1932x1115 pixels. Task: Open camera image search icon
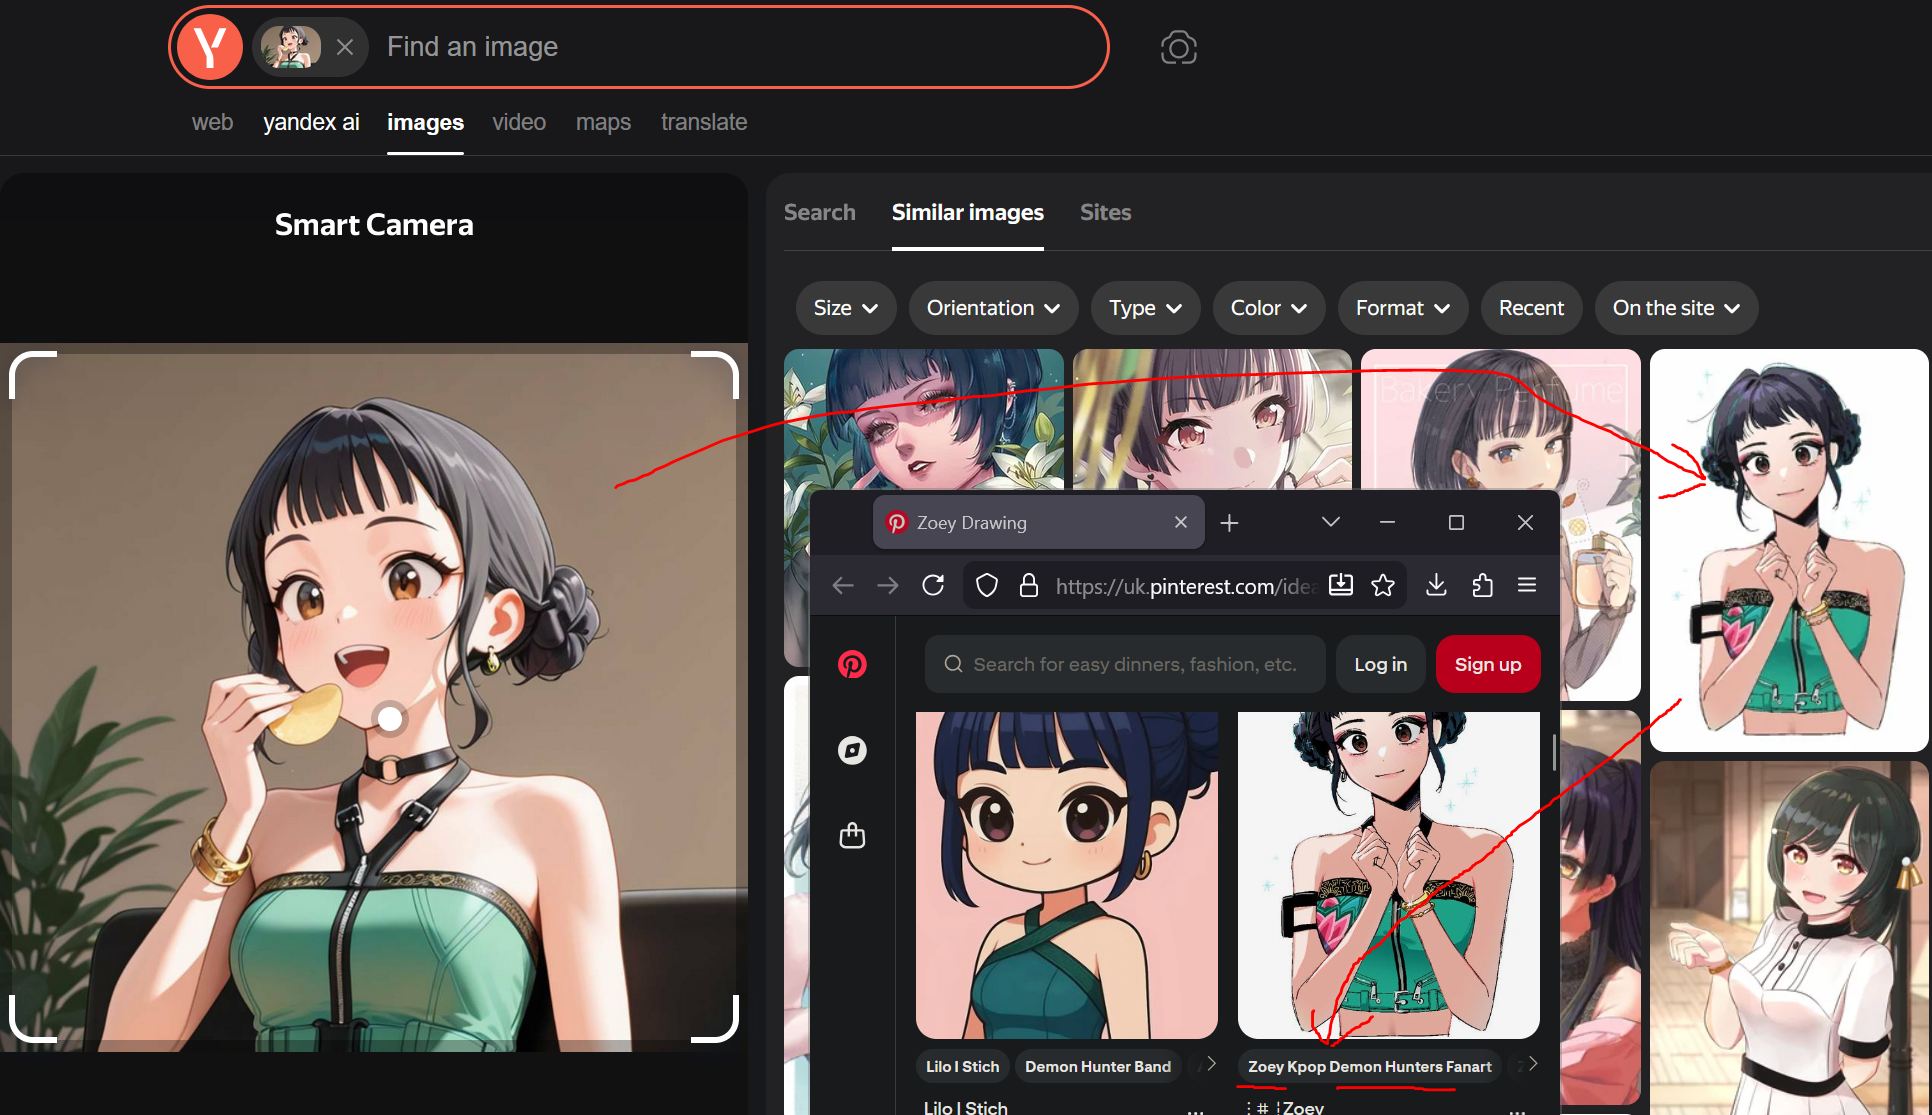pos(1178,47)
